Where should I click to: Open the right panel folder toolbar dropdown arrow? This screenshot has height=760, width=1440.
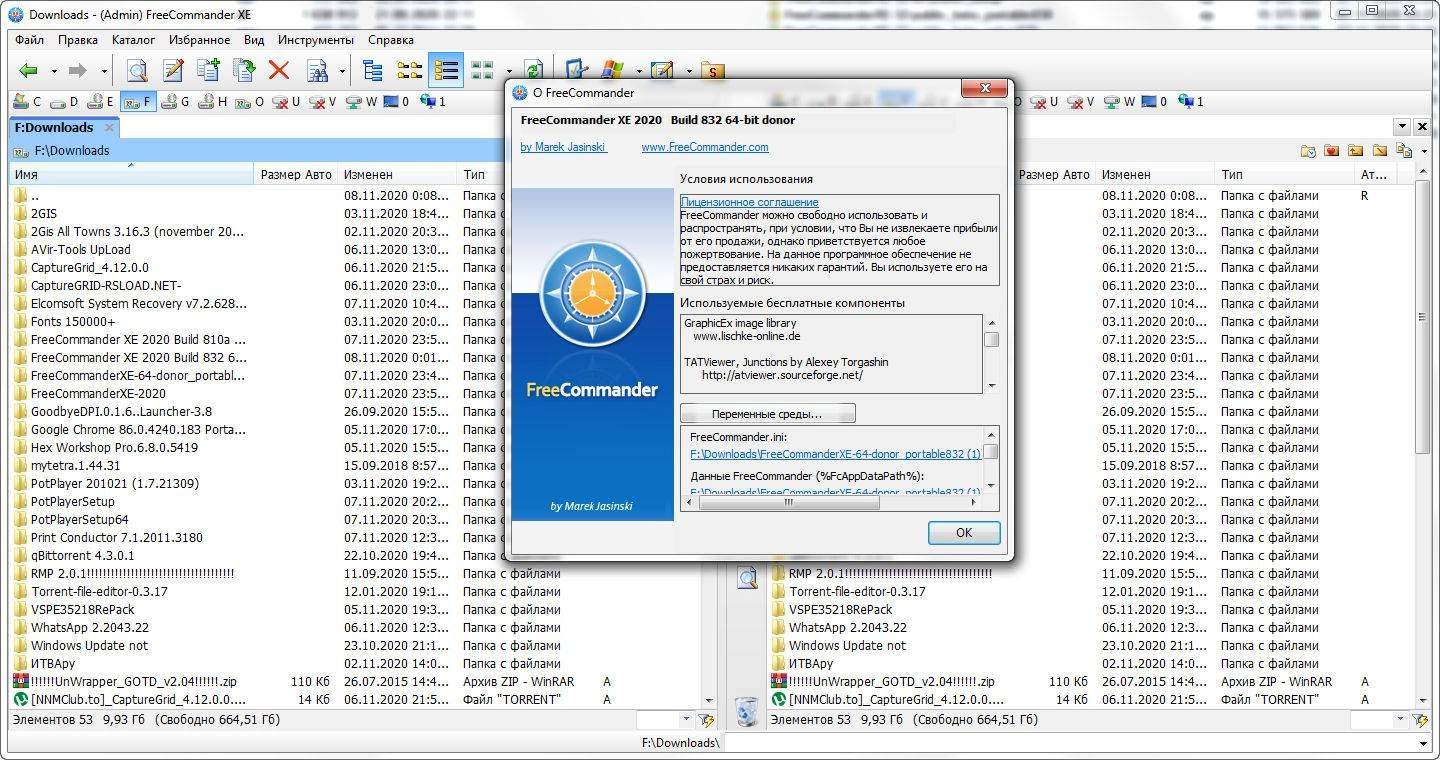coord(1423,152)
